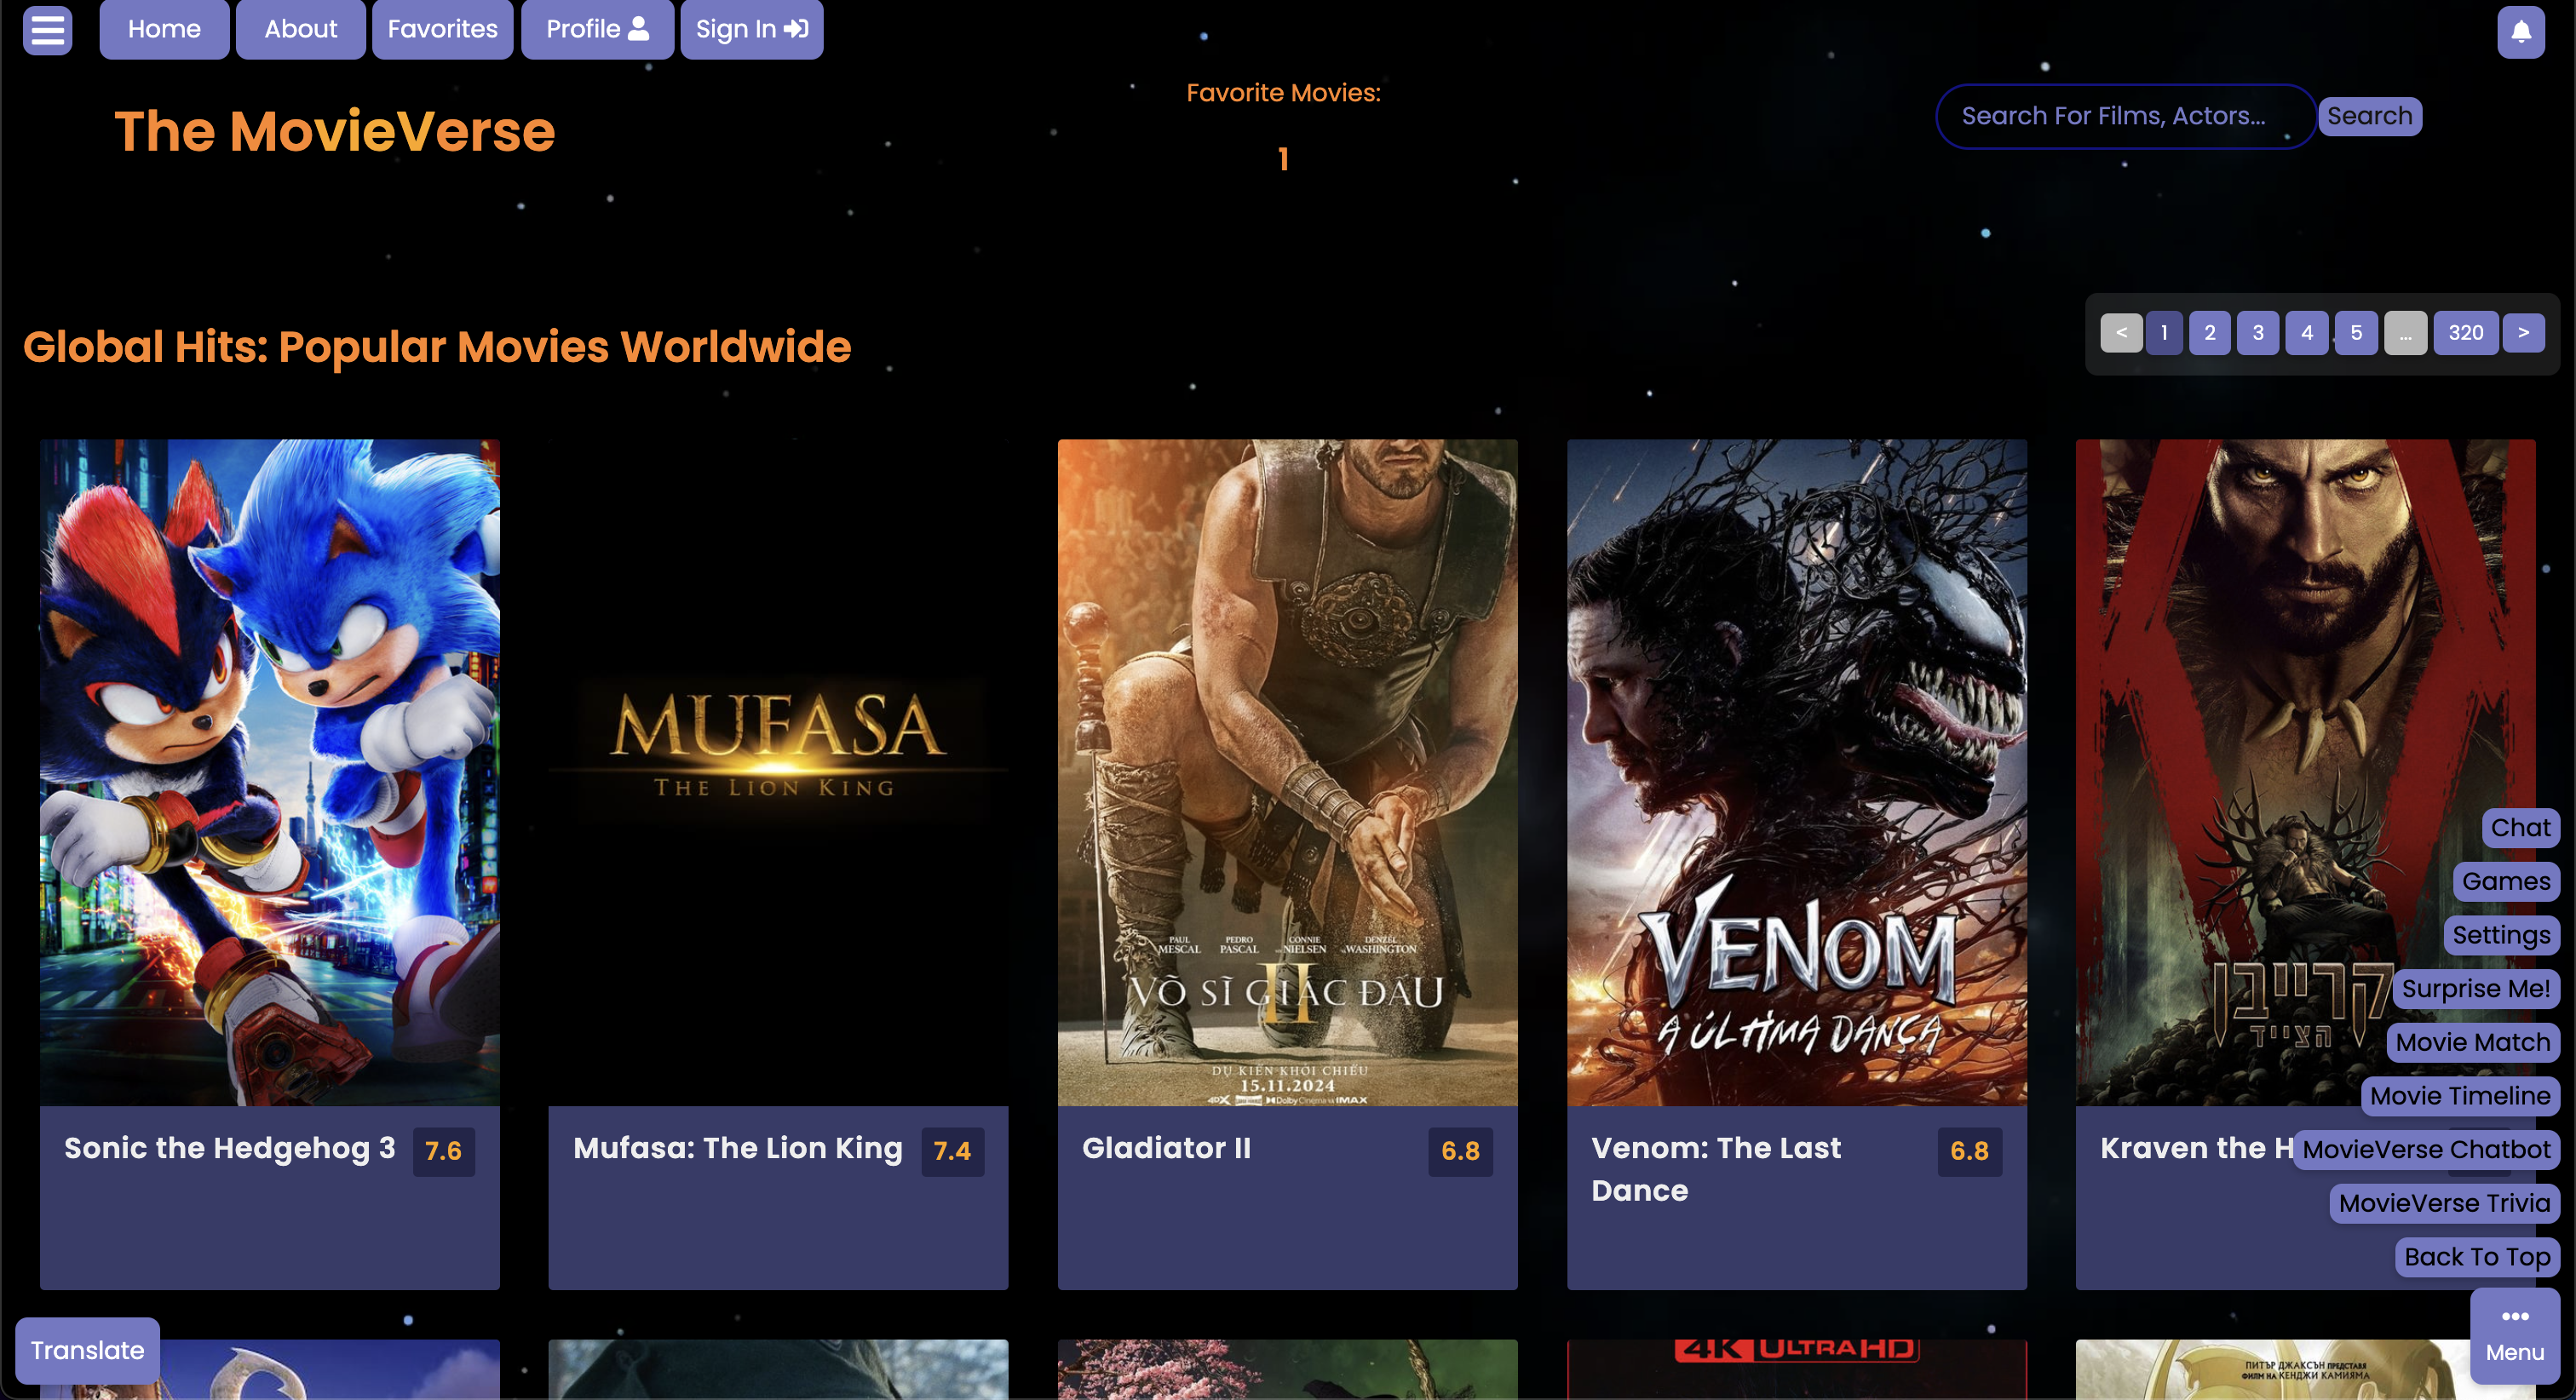Screen dimensions: 2576x1400
Task: Click Back To Top
Action: pos(2477,1257)
